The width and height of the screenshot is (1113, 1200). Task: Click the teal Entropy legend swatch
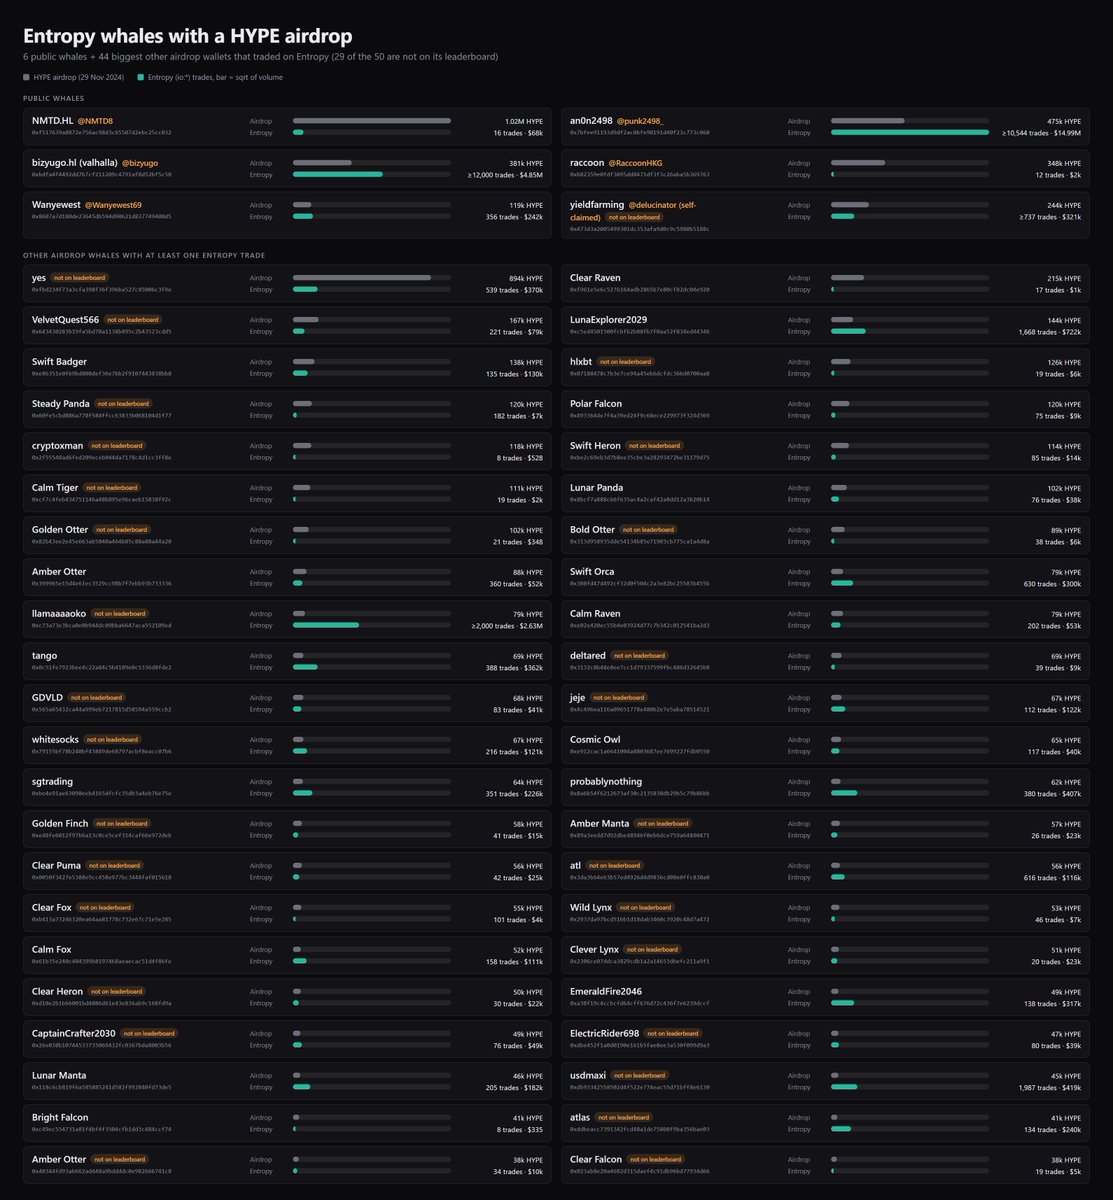coord(141,77)
